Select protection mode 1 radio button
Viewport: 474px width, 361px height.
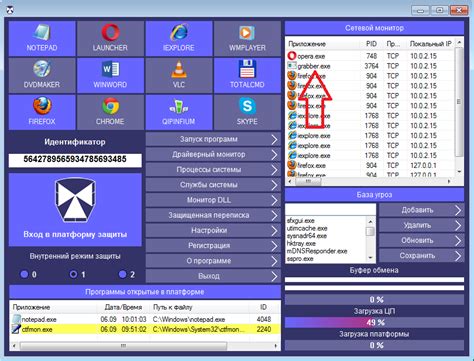(73, 274)
